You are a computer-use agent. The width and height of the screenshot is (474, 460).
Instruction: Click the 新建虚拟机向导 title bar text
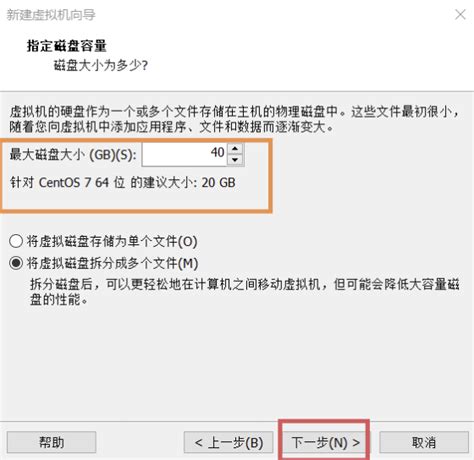click(51, 15)
